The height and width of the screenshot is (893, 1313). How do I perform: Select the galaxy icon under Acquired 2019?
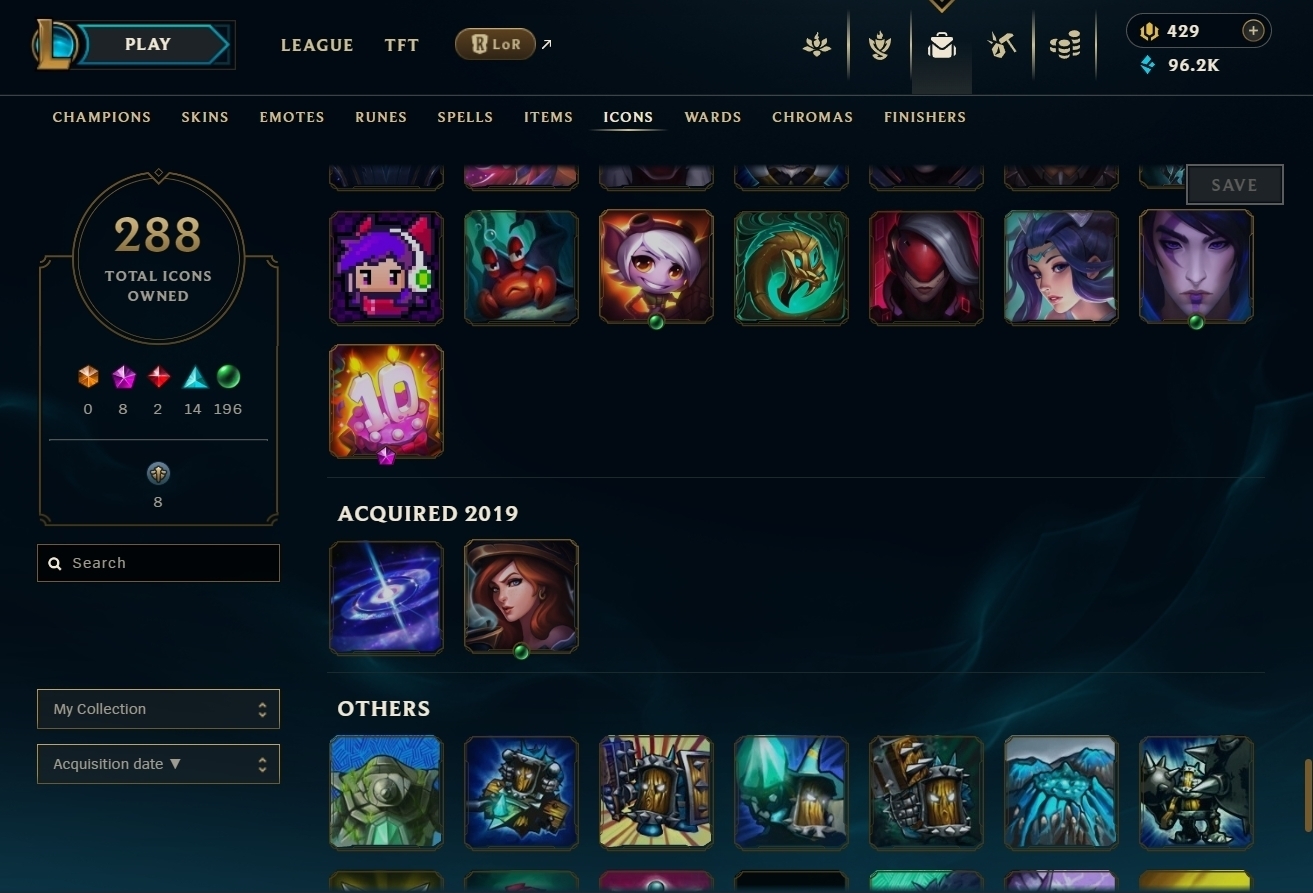(386, 598)
